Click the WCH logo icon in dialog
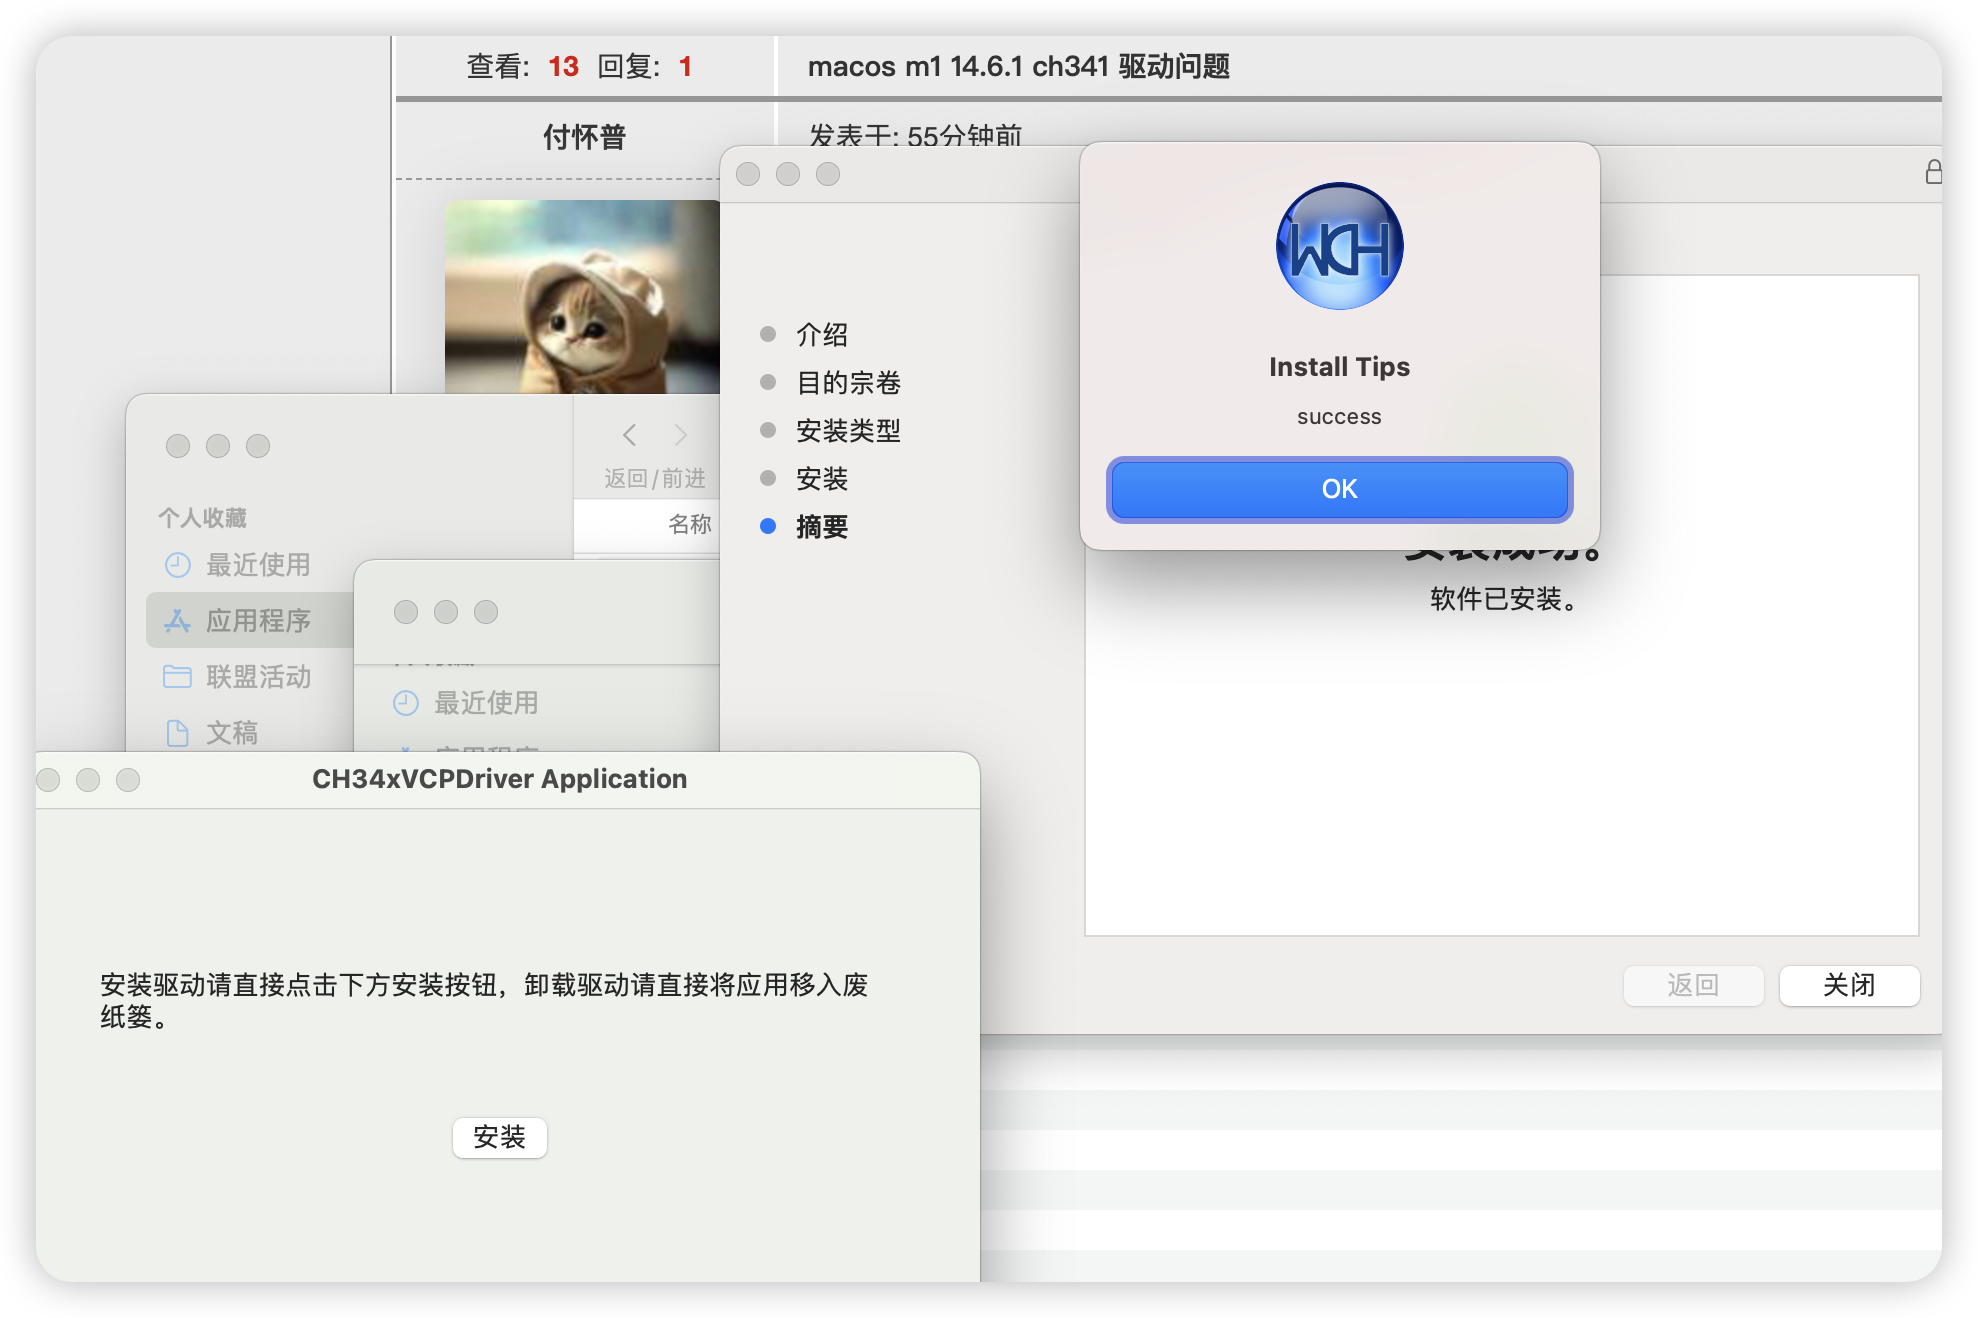This screenshot has width=1978, height=1318. click(x=1339, y=246)
